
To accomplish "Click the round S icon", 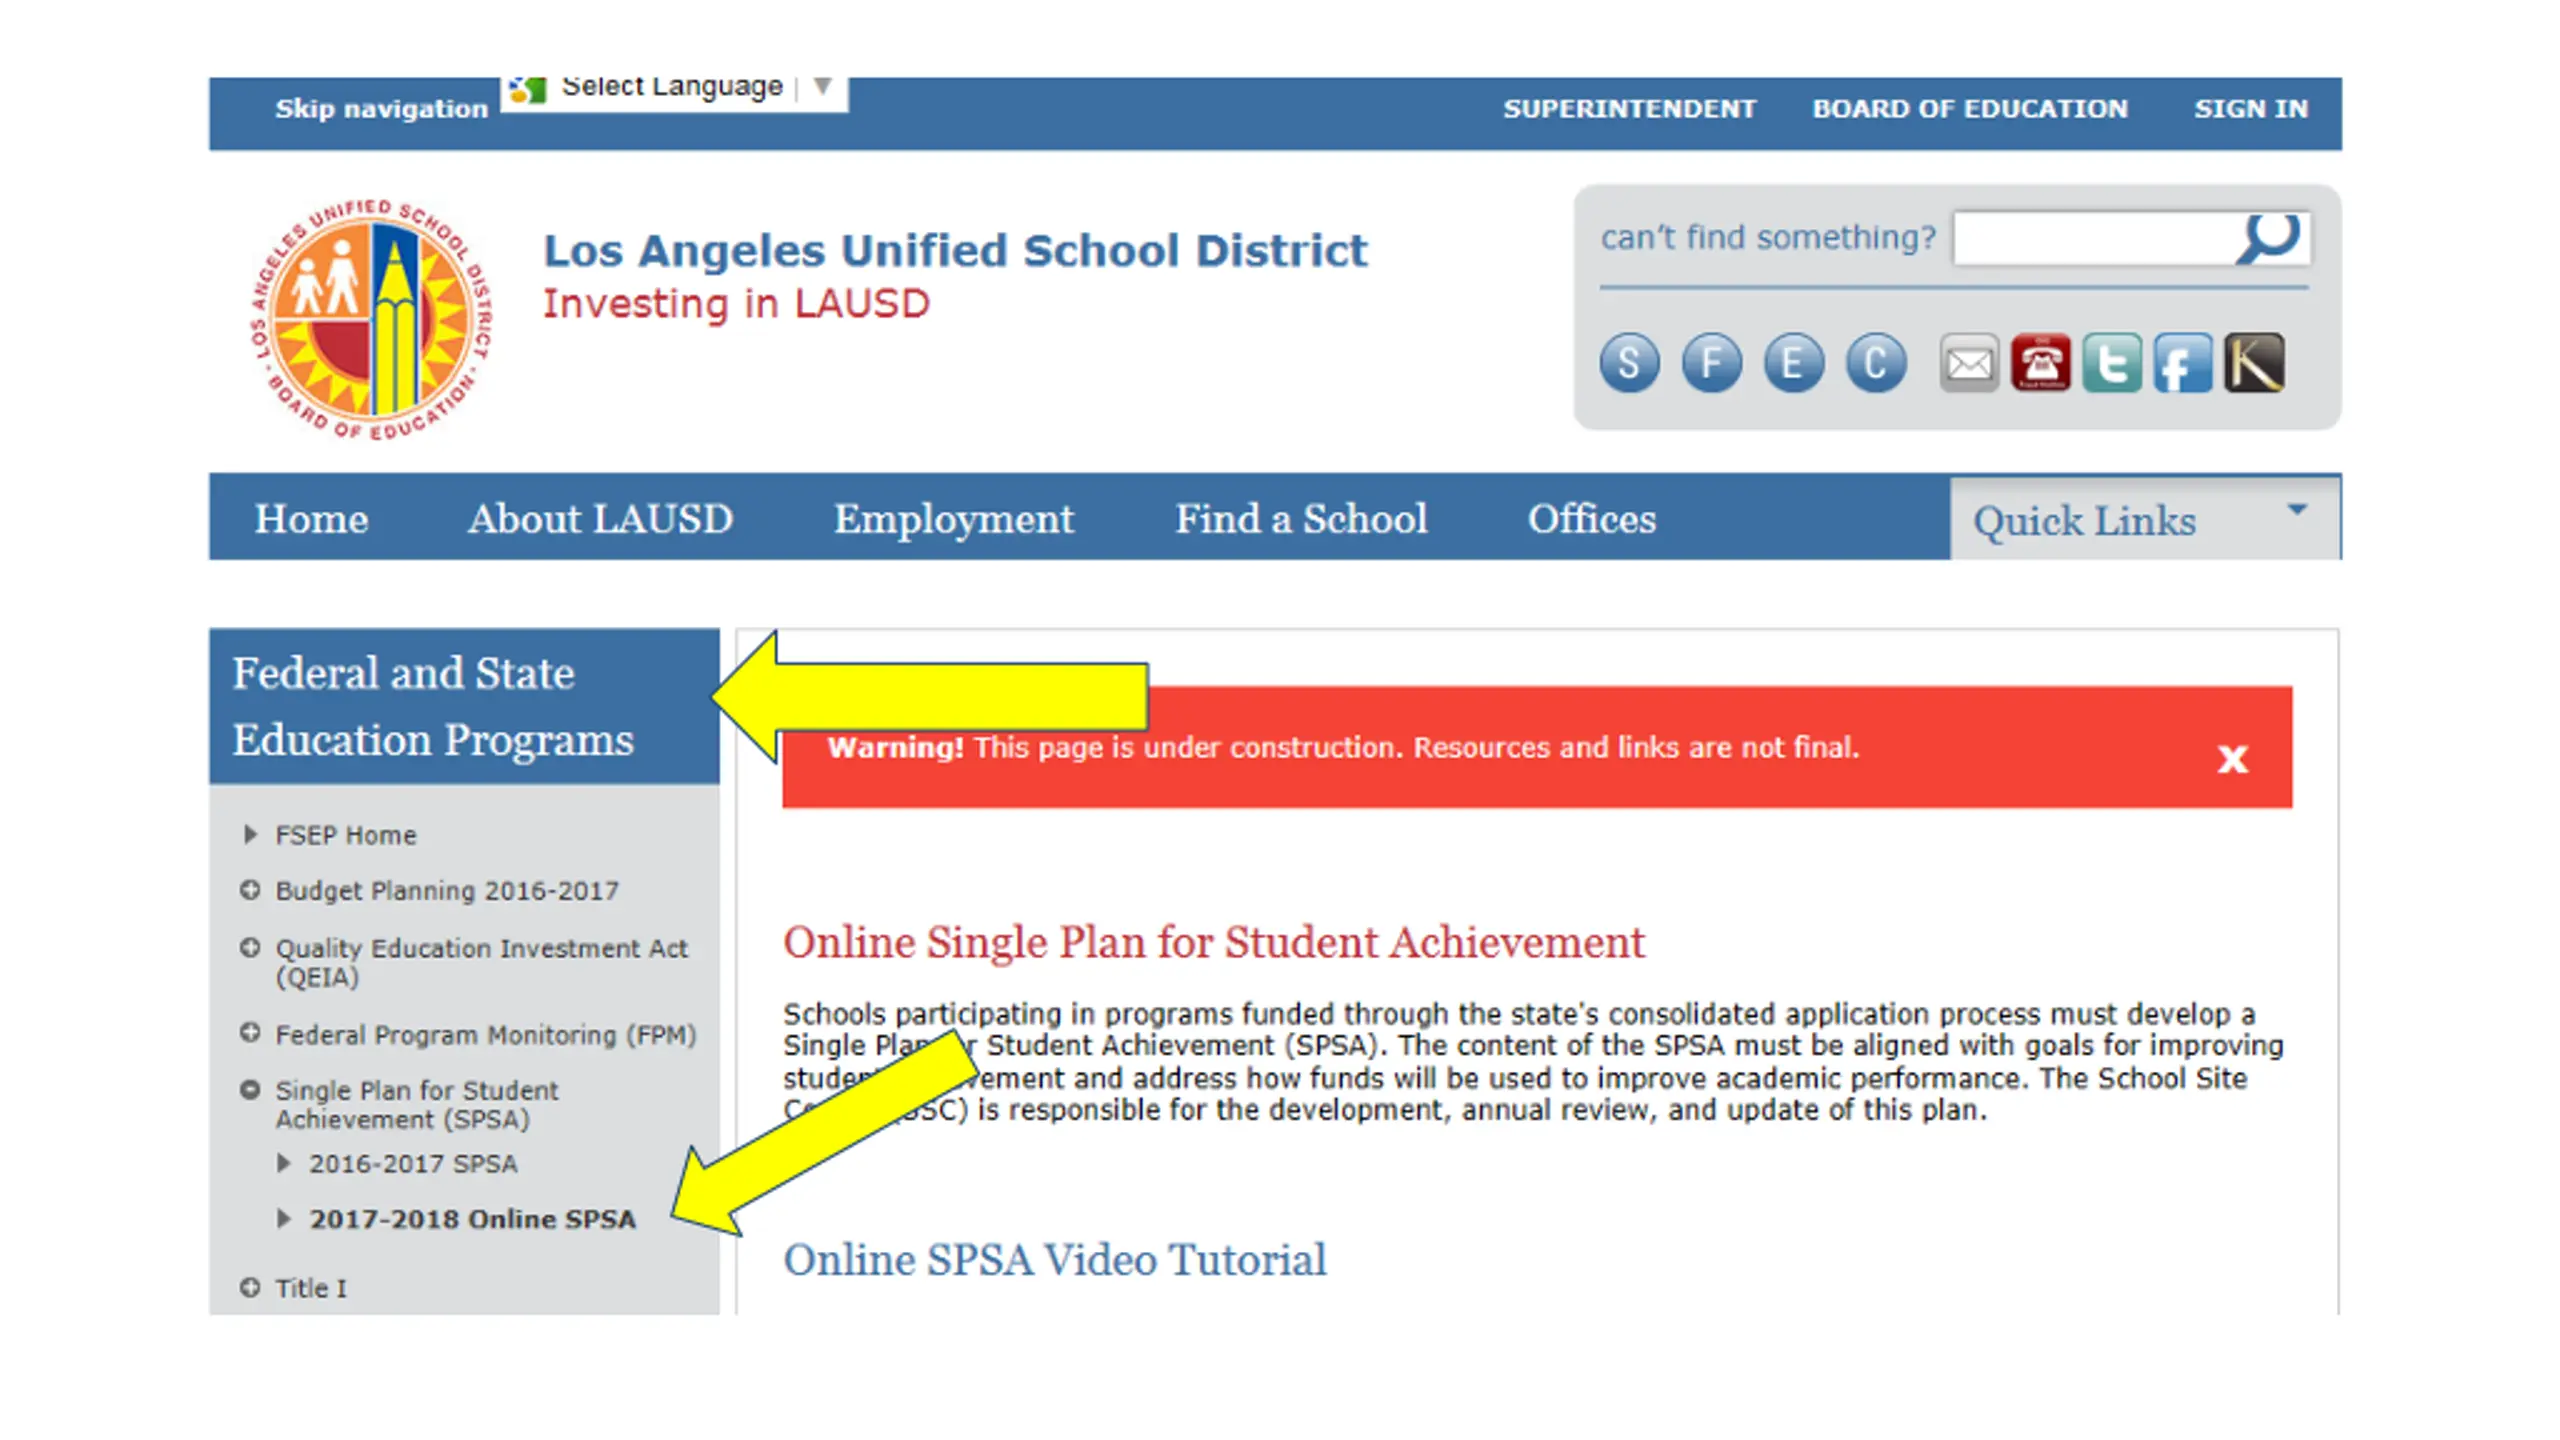I will pos(1629,362).
